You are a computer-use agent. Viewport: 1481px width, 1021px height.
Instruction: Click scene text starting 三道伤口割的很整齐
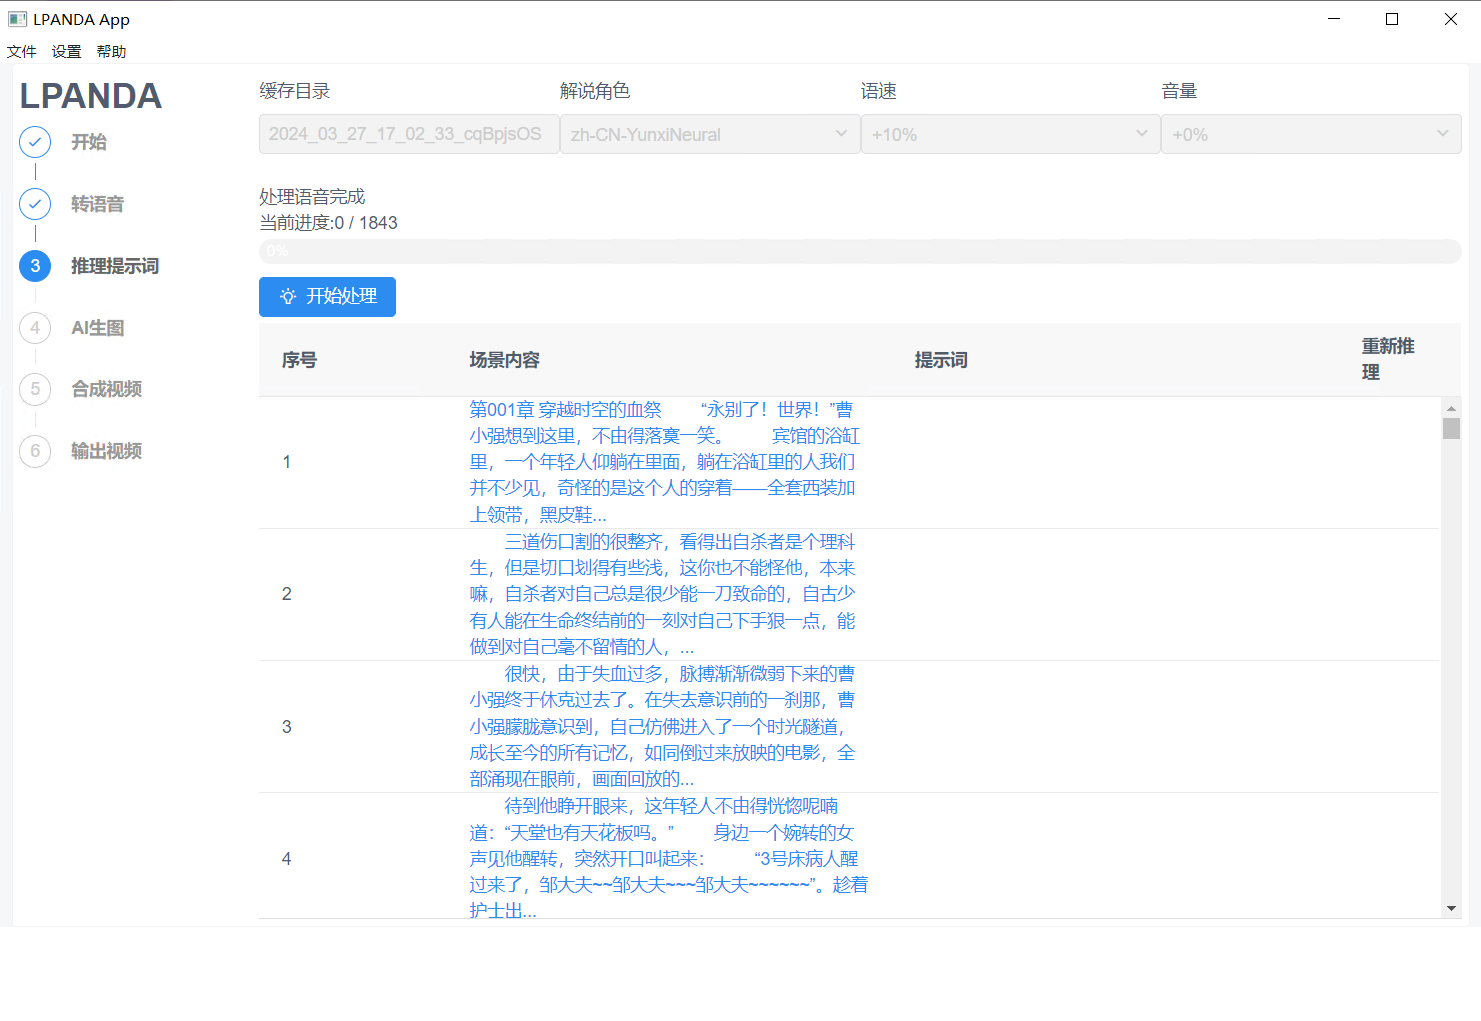pyautogui.click(x=663, y=594)
